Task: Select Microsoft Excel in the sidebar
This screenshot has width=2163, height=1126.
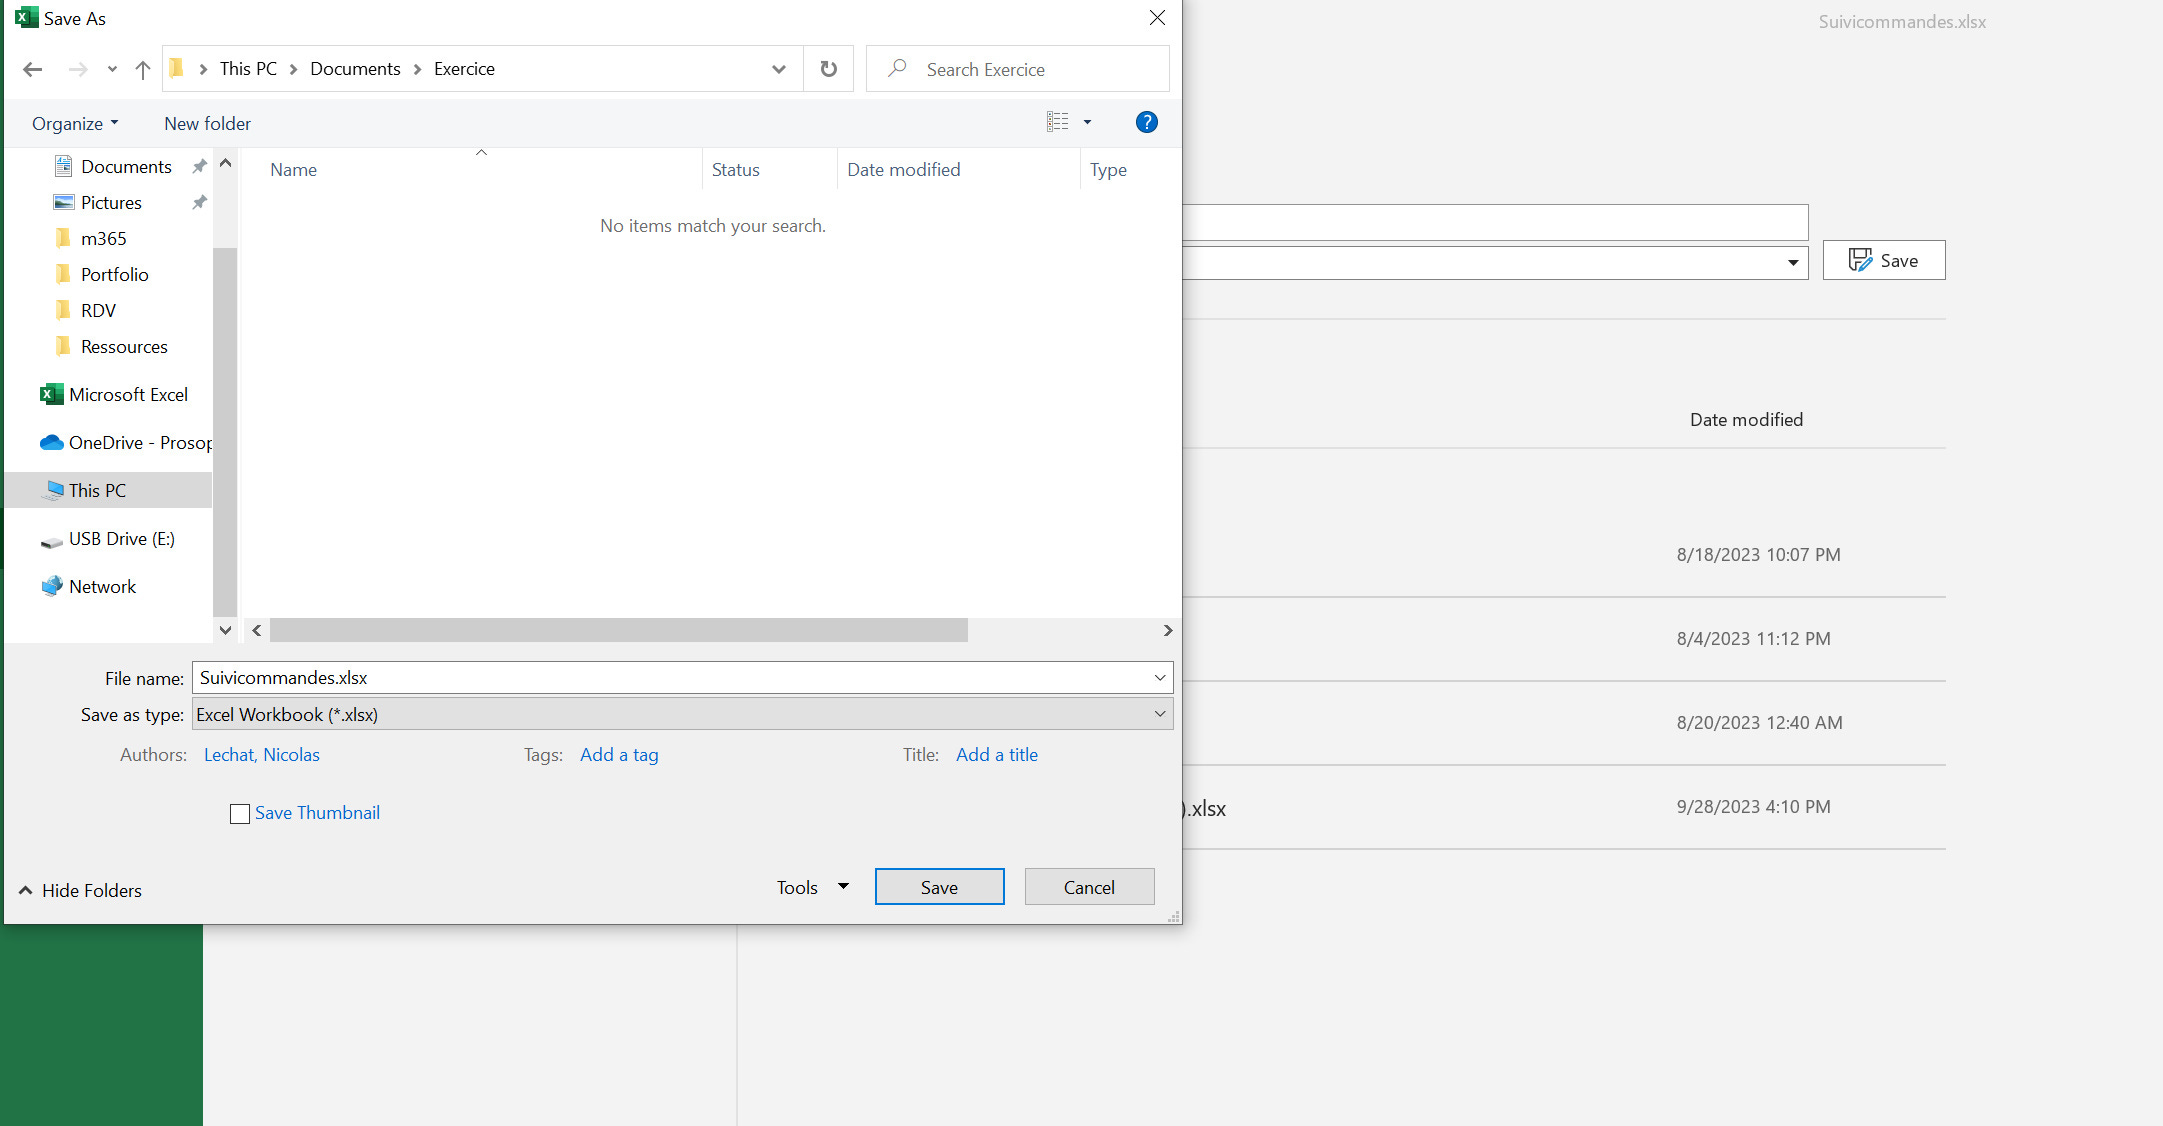Action: pos(128,394)
